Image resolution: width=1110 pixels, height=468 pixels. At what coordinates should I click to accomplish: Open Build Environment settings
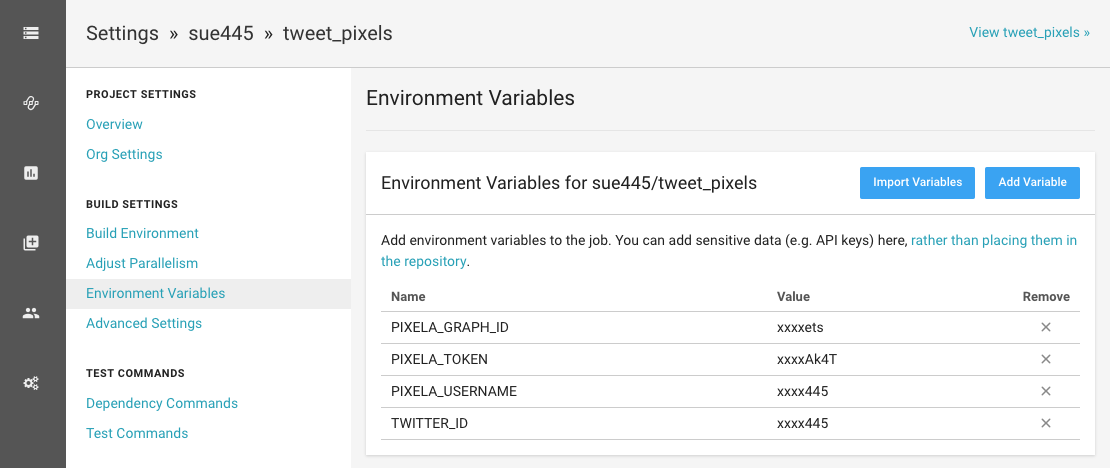pos(142,233)
